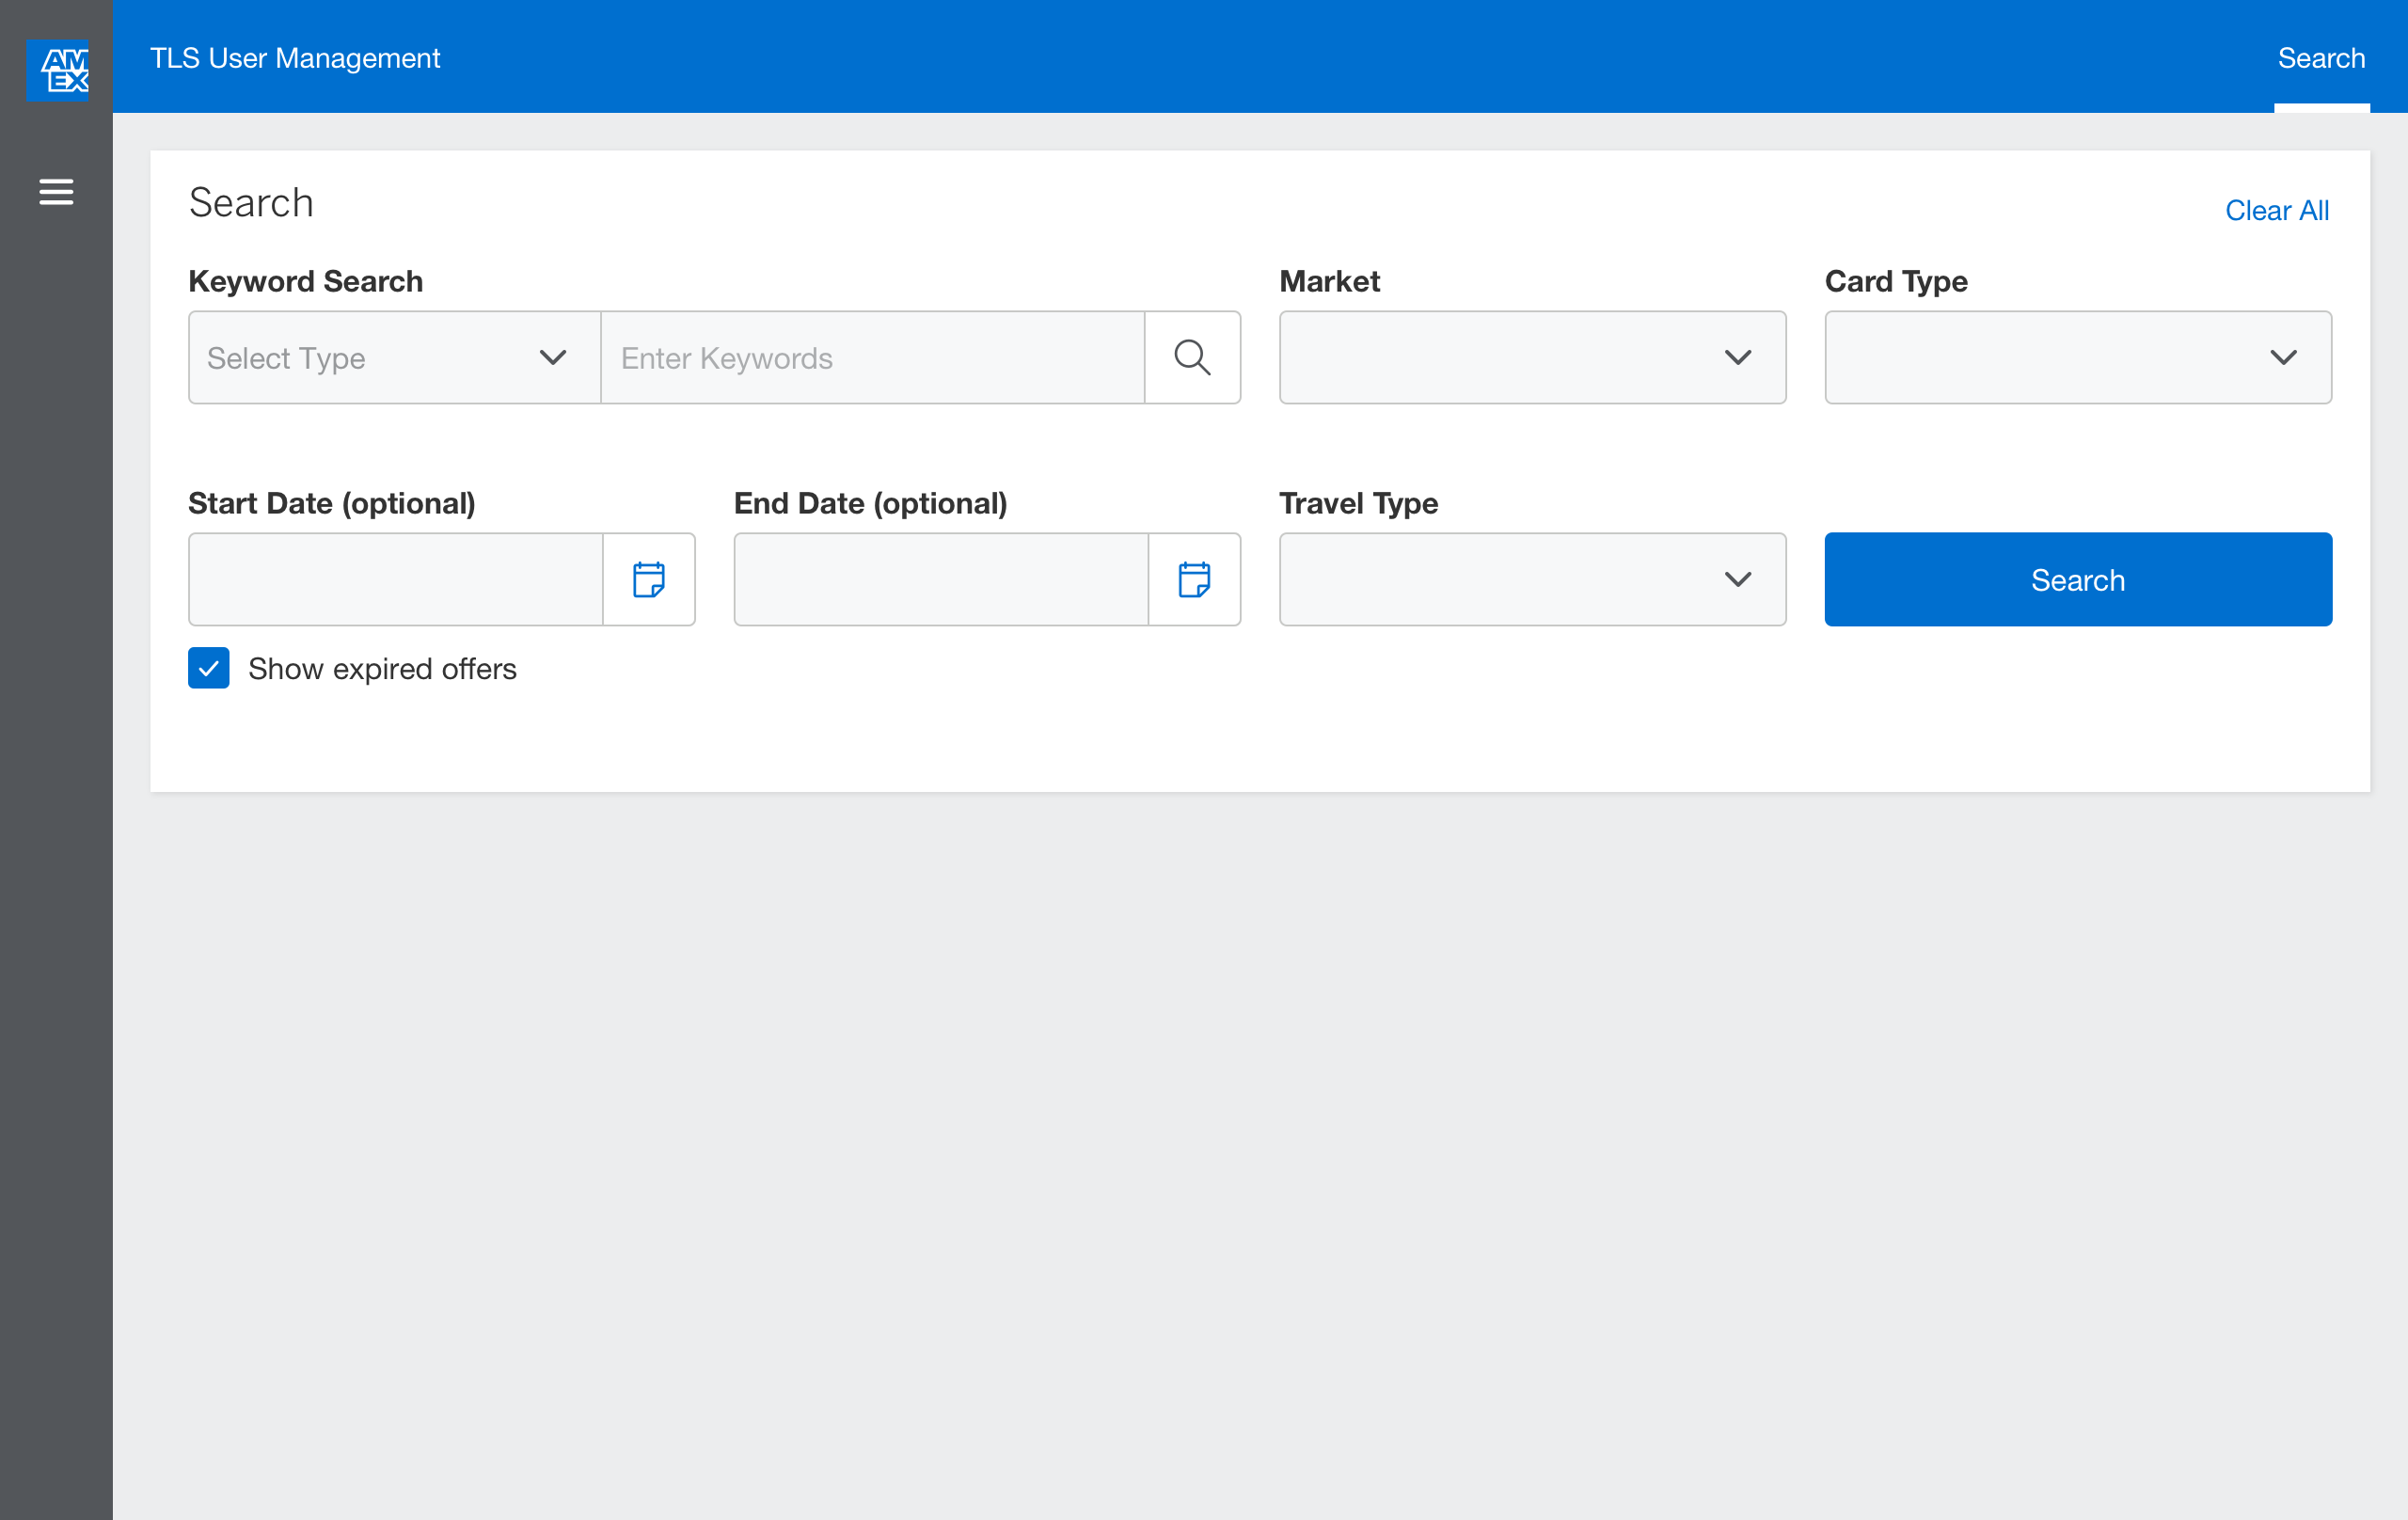This screenshot has width=2408, height=1520.
Task: Expand the Select Type dropdown
Action: tap(394, 357)
